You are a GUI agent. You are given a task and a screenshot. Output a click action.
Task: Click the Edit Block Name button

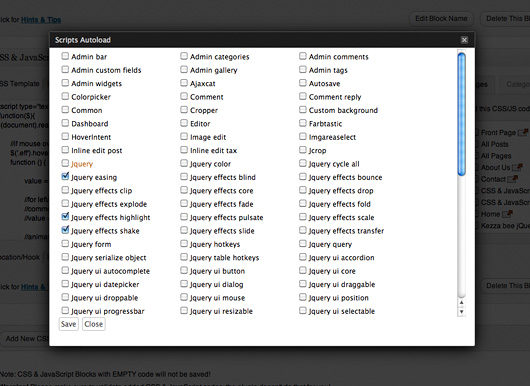pyautogui.click(x=441, y=19)
